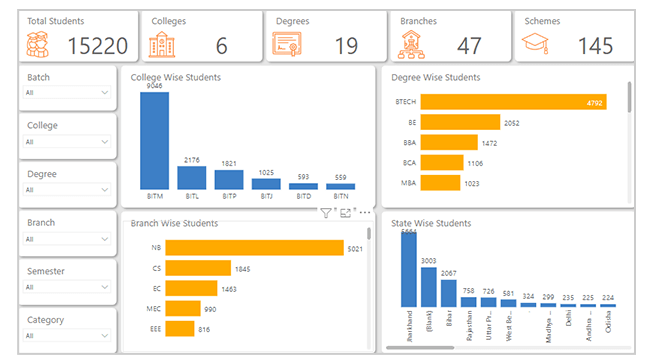Open the Branch slicer dropdown
This screenshot has height=360, width=650.
coord(66,239)
